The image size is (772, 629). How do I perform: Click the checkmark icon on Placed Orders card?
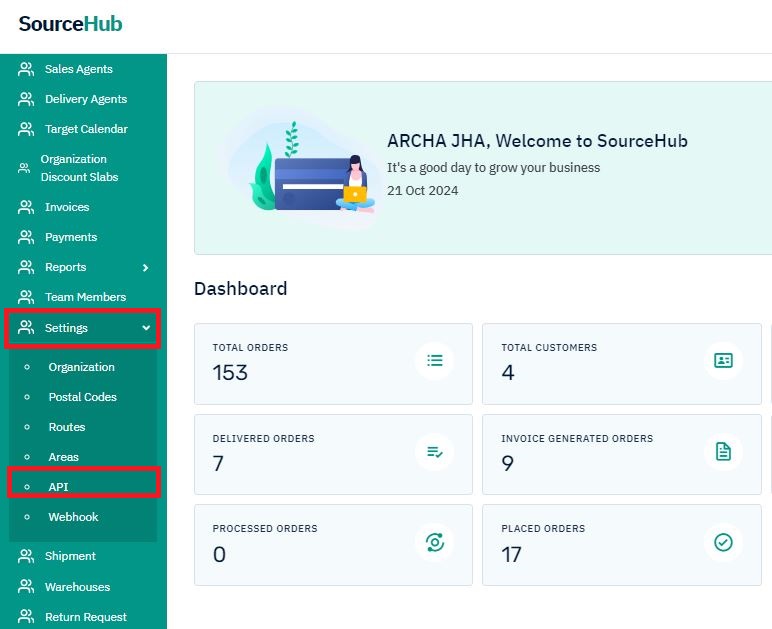(x=723, y=542)
